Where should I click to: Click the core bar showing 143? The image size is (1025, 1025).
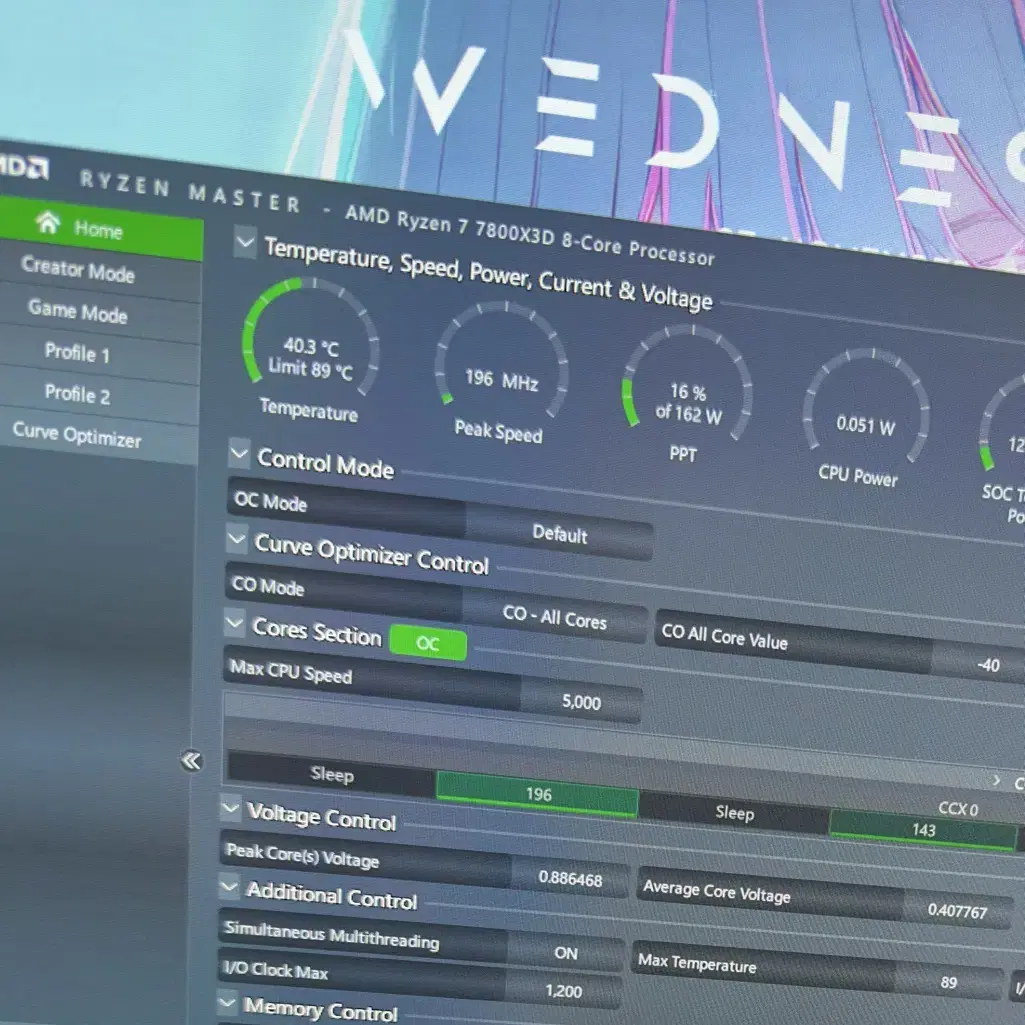(923, 830)
